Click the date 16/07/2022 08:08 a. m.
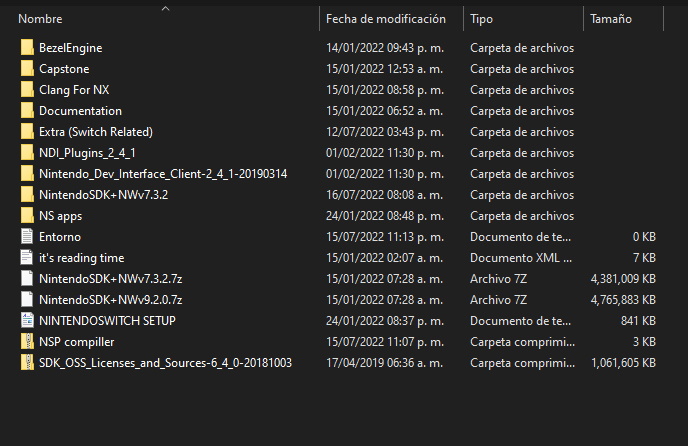688x446 pixels. [x=384, y=195]
